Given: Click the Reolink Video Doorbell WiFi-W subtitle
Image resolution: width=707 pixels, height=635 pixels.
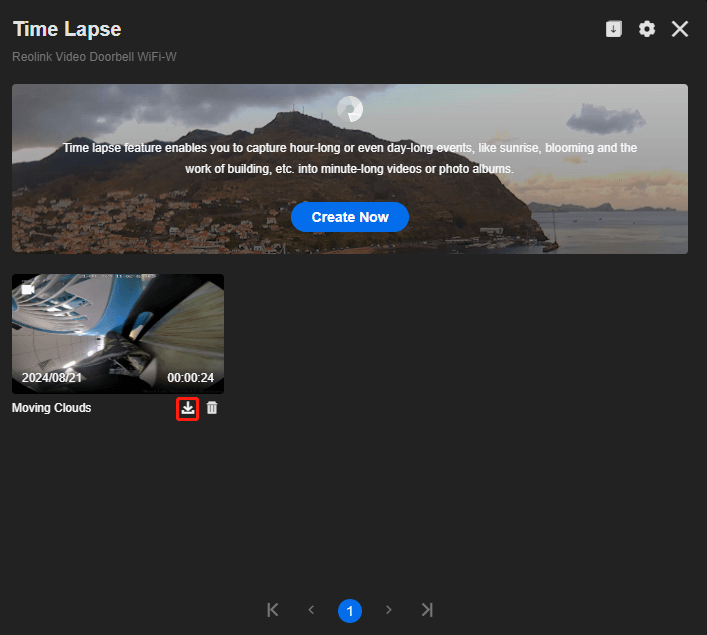Looking at the screenshot, I should [94, 57].
